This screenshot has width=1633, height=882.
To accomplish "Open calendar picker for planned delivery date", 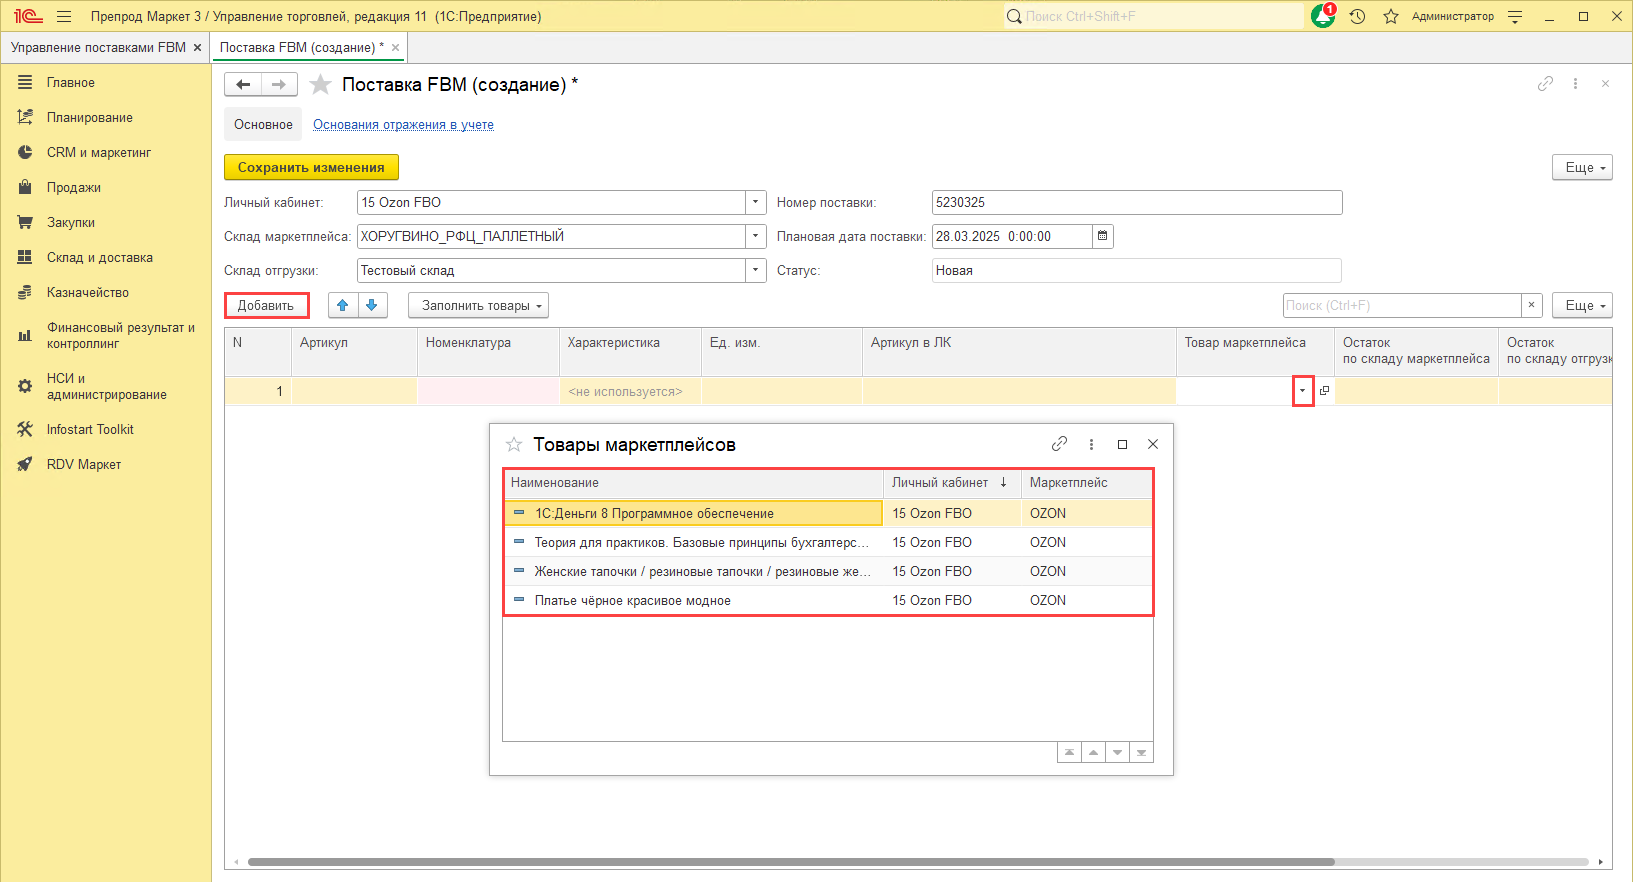I will (1103, 237).
